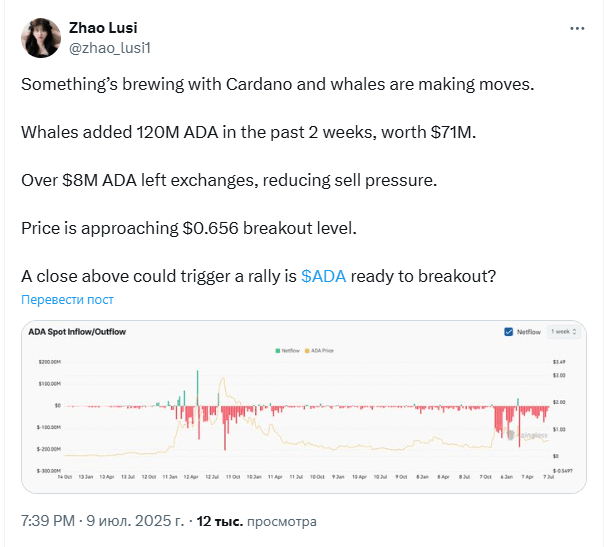Screen dimensions: 604x547
Task: Click the sentence about whales adding 120M ADA
Action: coord(250,133)
